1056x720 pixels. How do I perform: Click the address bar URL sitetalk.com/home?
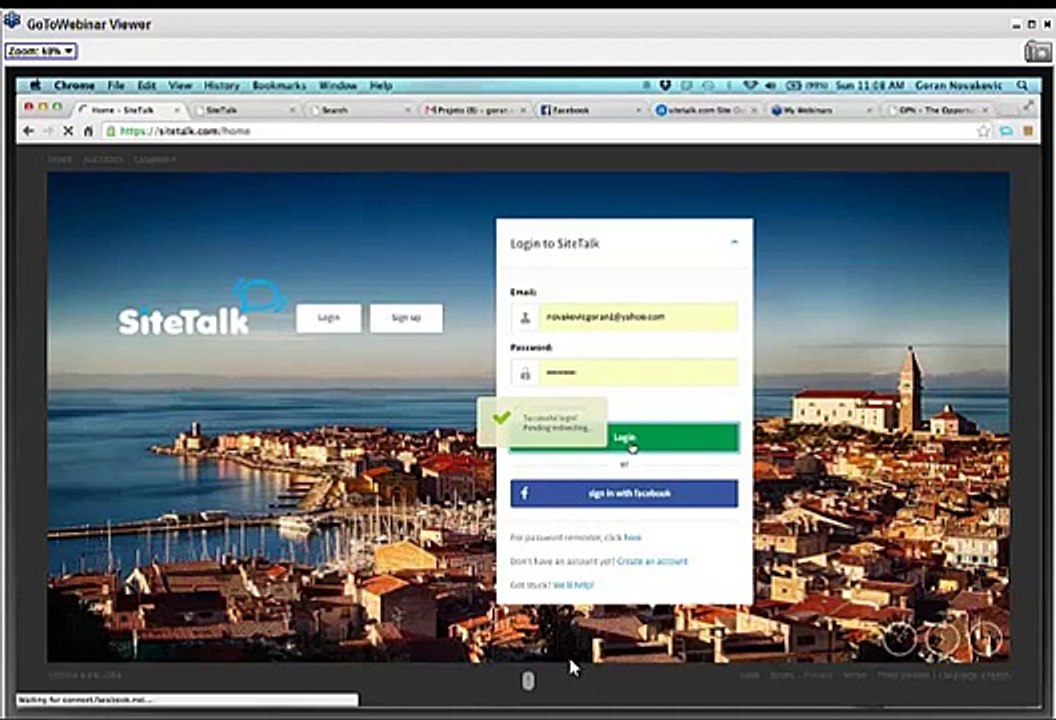[185, 131]
